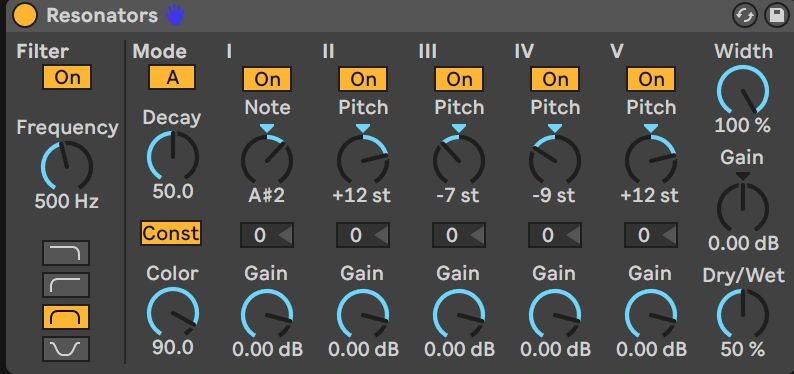Viewport: 794px width, 374px height.
Task: Select the band-pass filter shape icon
Action: pos(66,317)
